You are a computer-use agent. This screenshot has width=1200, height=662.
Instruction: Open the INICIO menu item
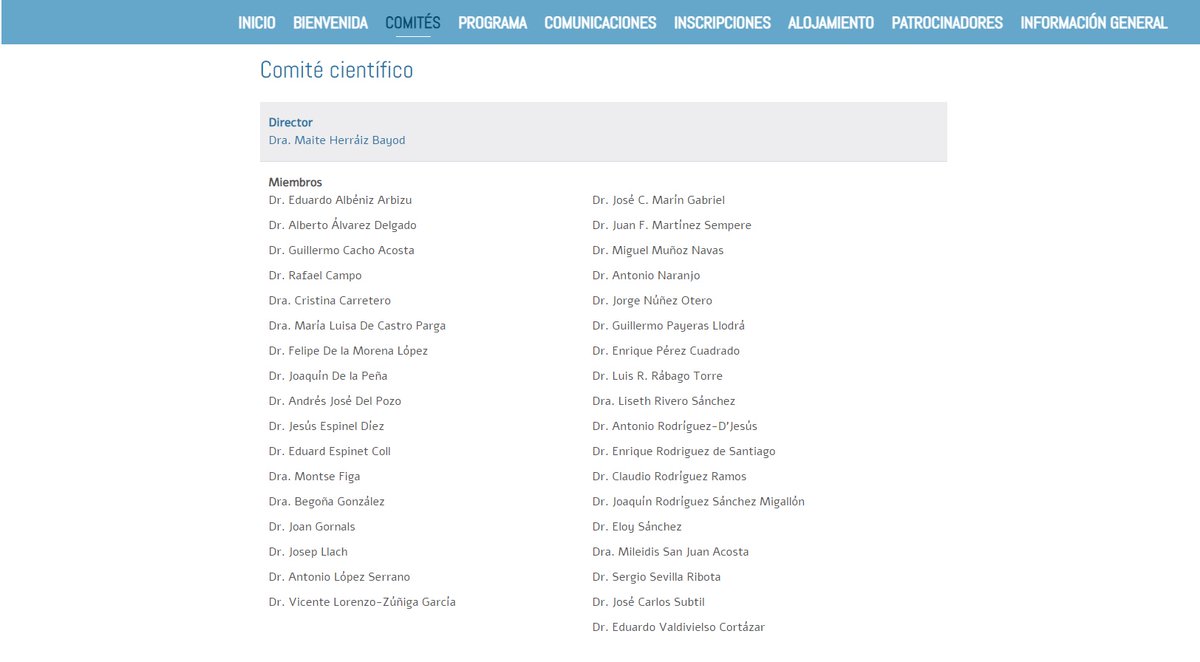tap(257, 22)
